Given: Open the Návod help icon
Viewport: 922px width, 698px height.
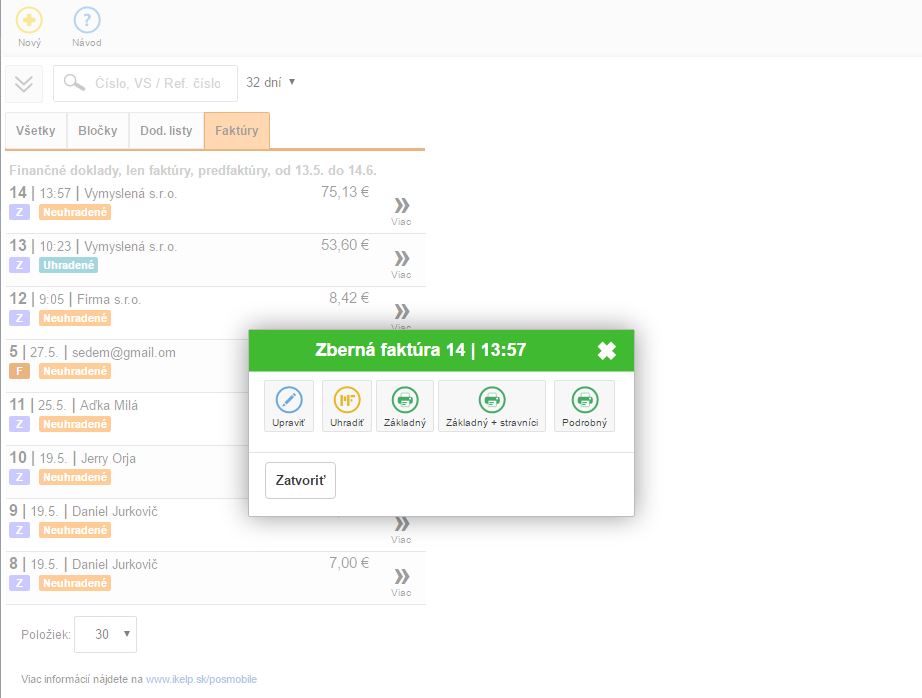Looking at the screenshot, I should (87, 22).
